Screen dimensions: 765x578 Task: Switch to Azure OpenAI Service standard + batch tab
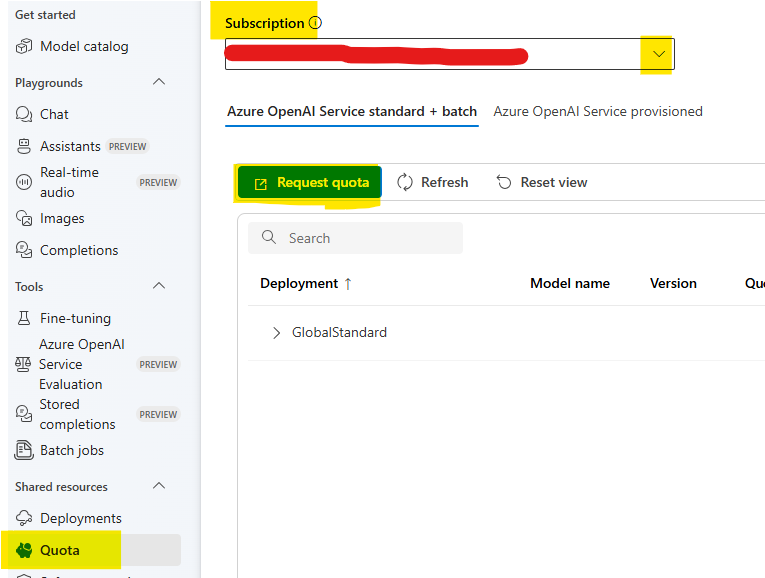click(x=352, y=112)
